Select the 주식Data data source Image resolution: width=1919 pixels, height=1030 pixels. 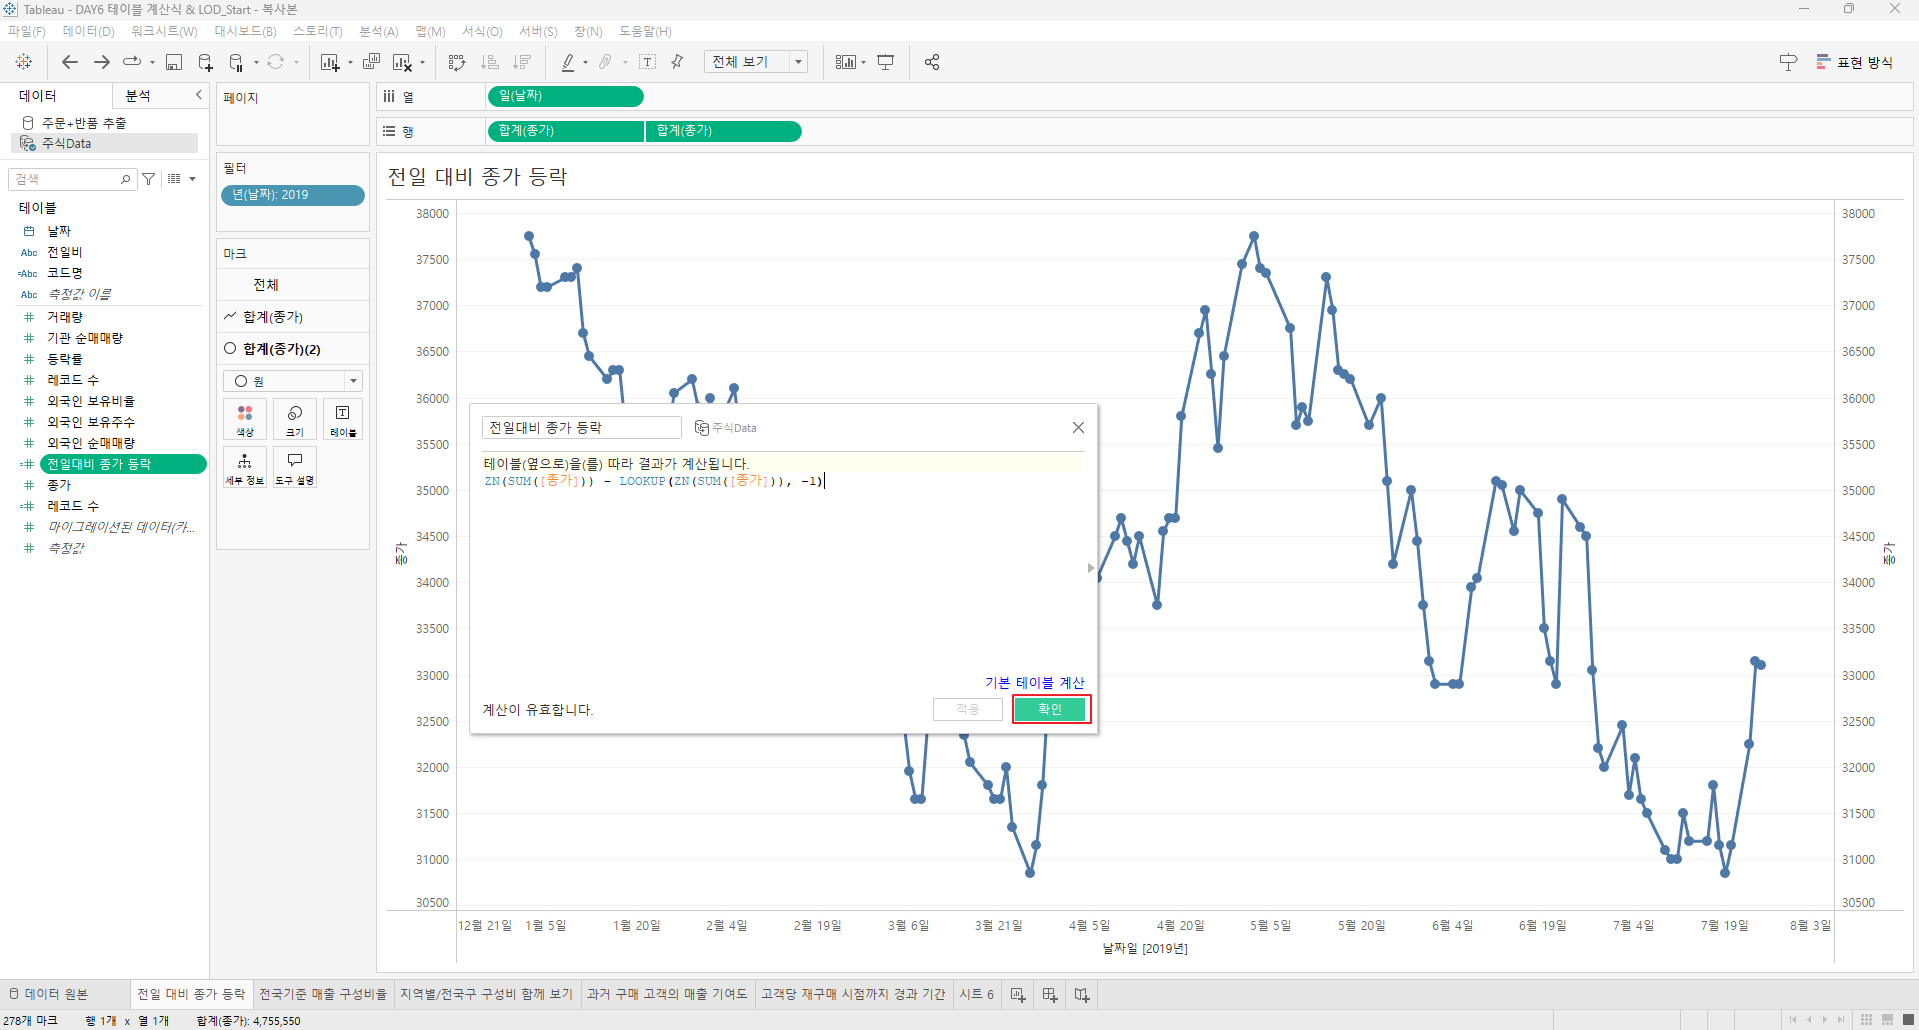click(x=105, y=143)
